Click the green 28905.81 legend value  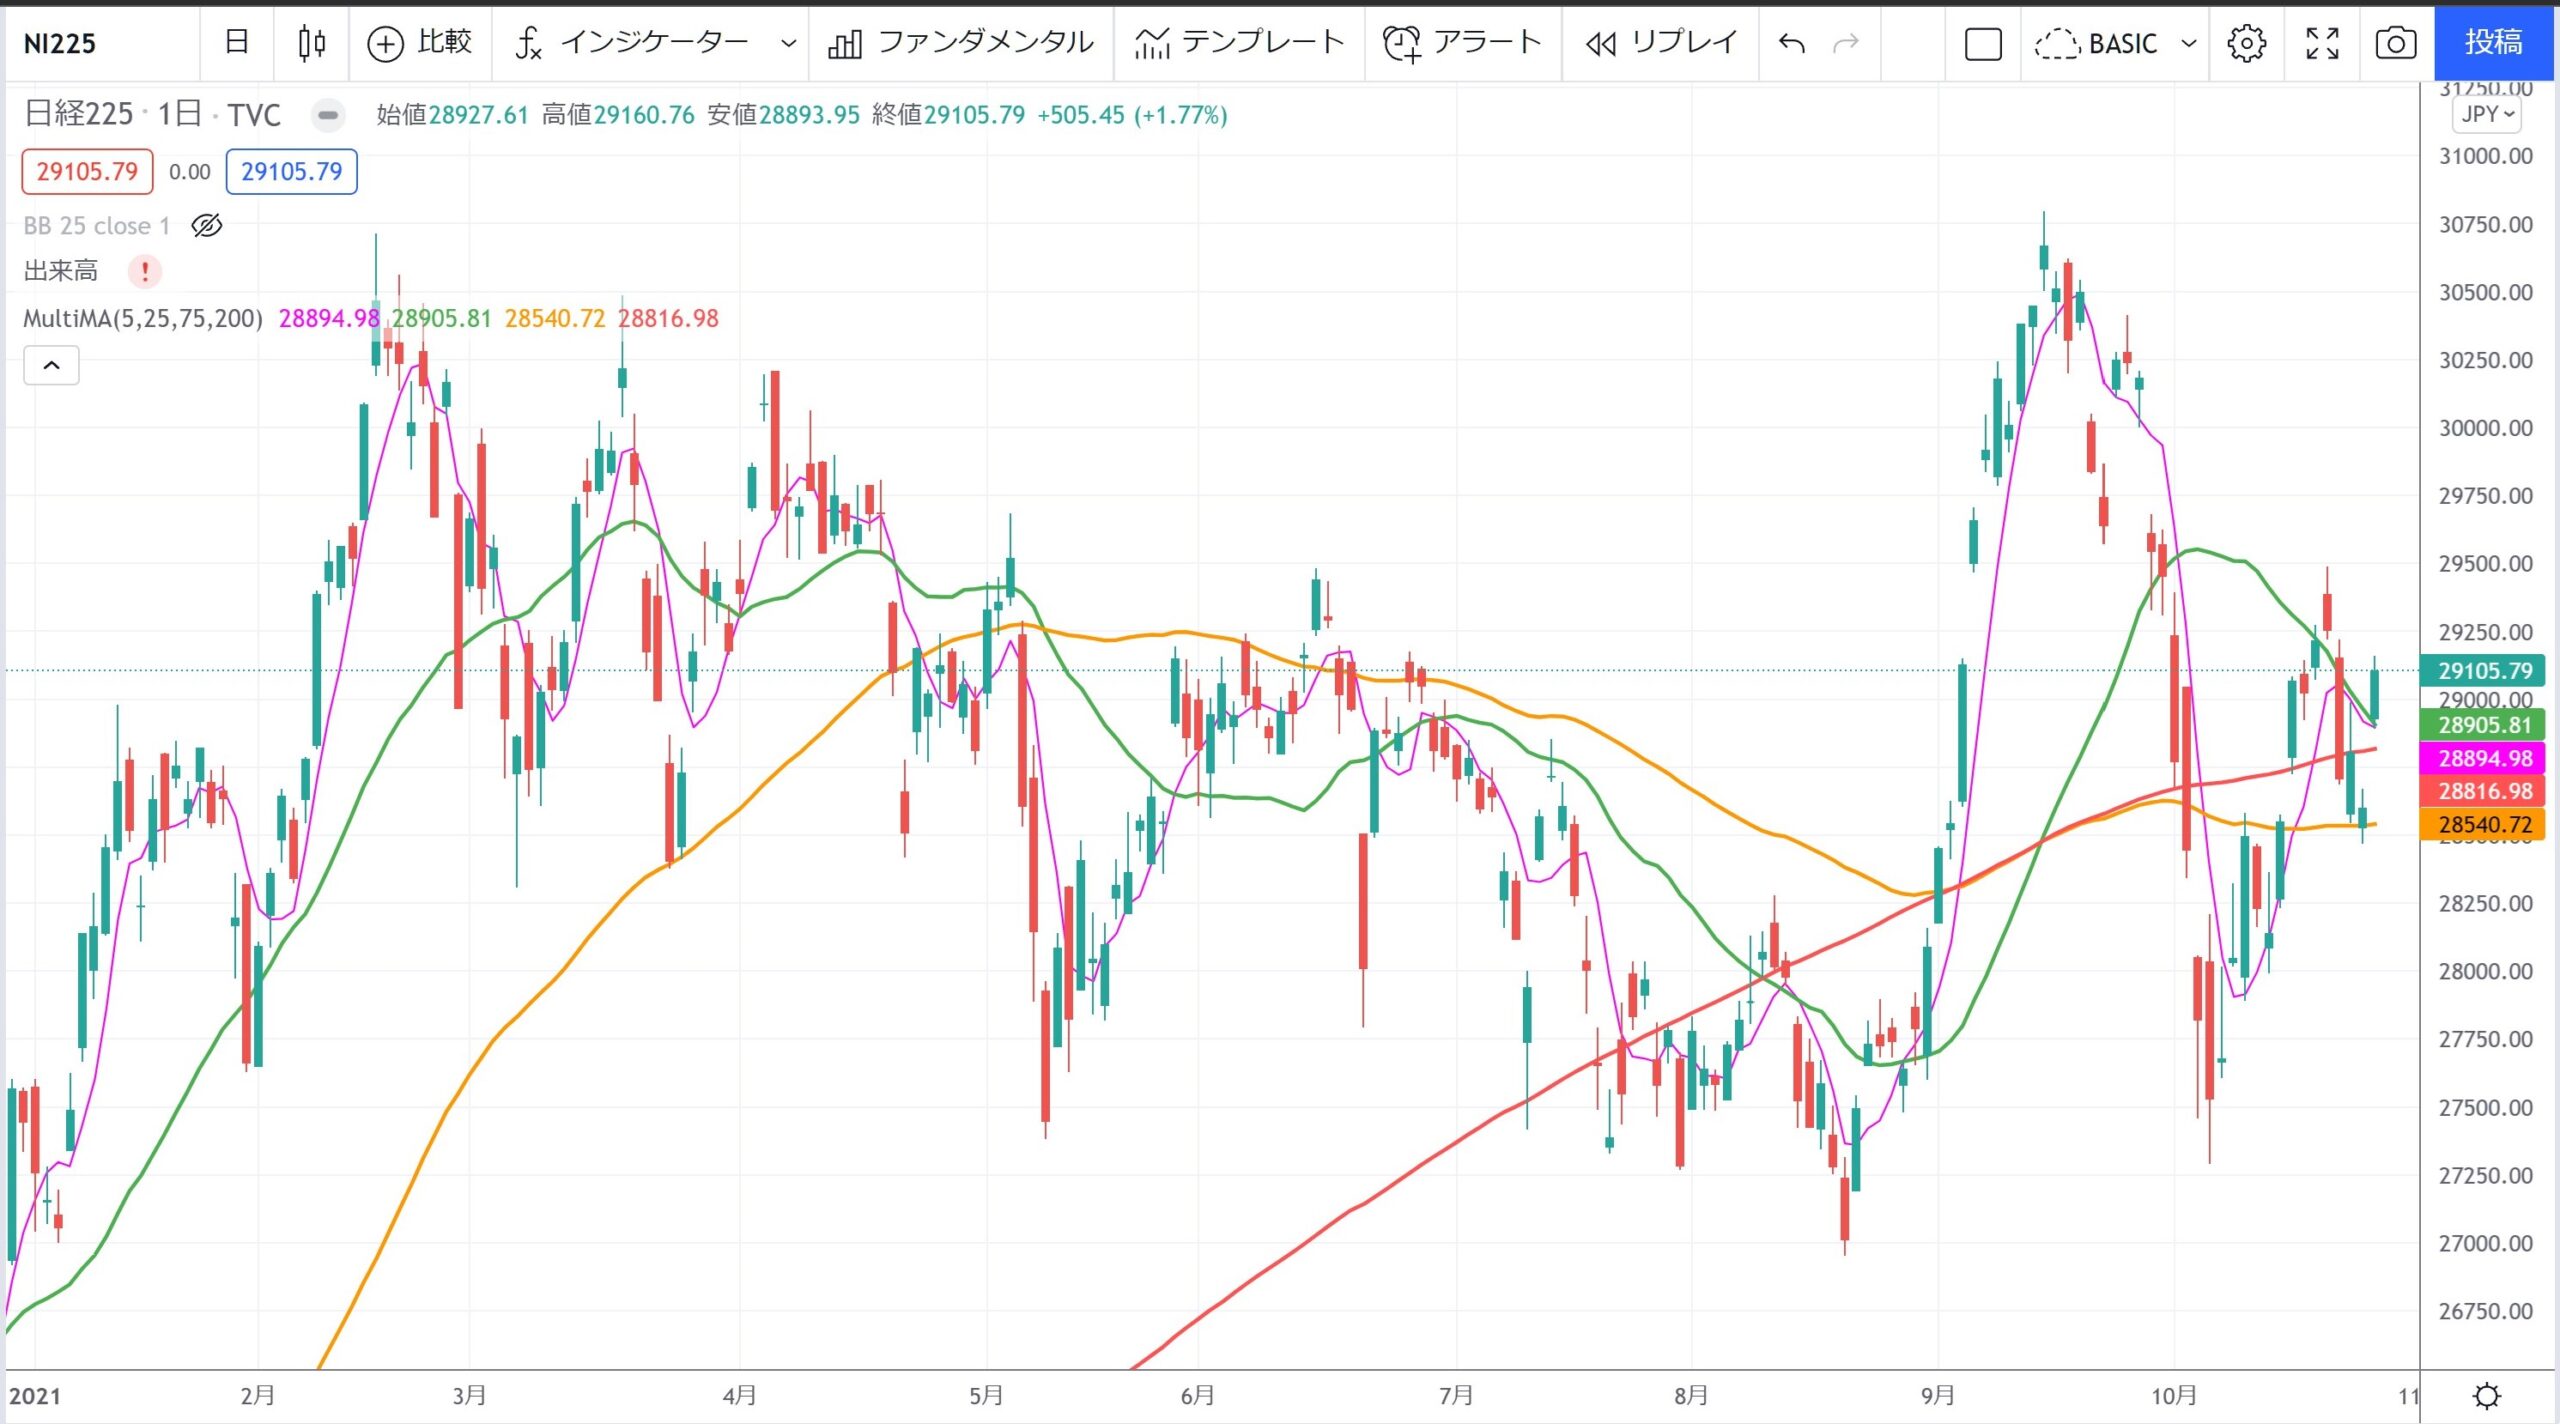coord(441,318)
